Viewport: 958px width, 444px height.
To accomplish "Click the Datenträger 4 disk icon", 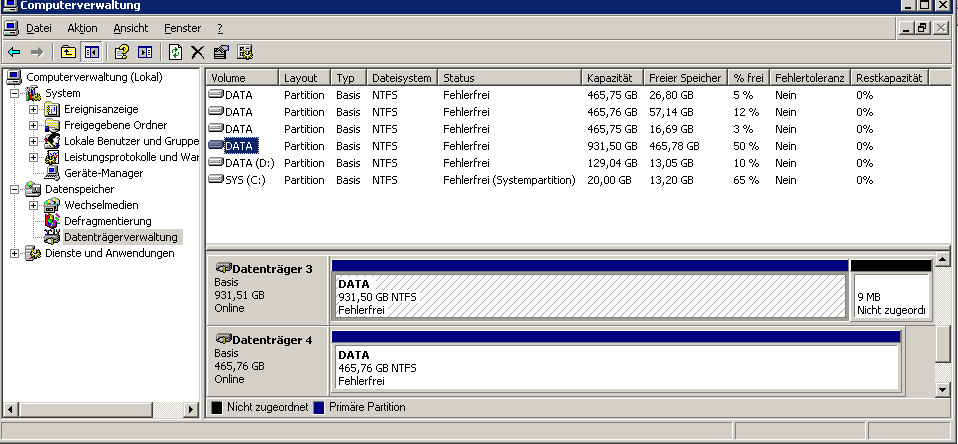I will point(224,340).
